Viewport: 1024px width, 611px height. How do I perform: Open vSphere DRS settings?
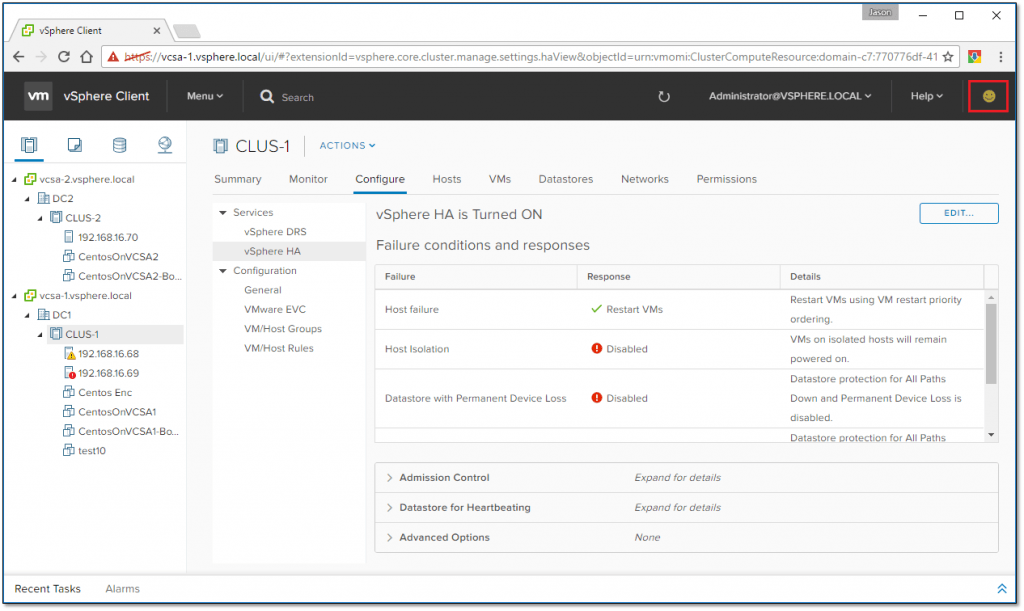point(275,232)
